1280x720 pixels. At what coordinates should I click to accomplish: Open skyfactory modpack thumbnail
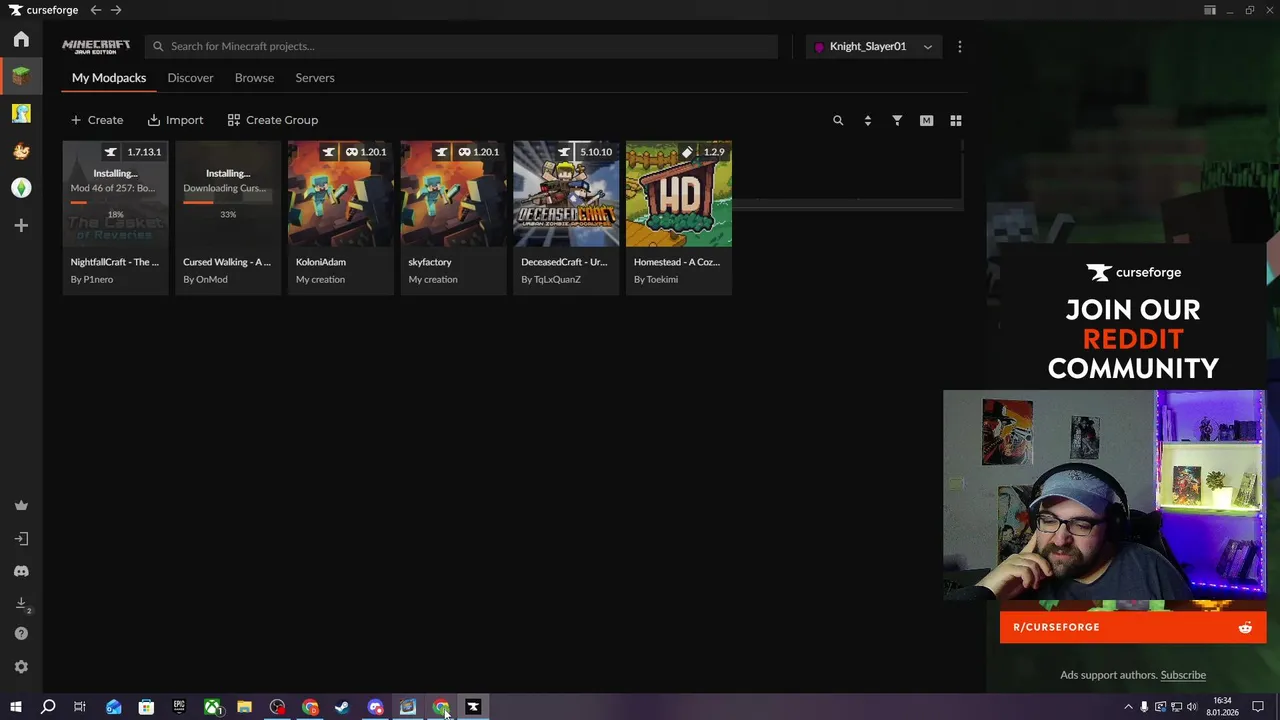(x=454, y=193)
